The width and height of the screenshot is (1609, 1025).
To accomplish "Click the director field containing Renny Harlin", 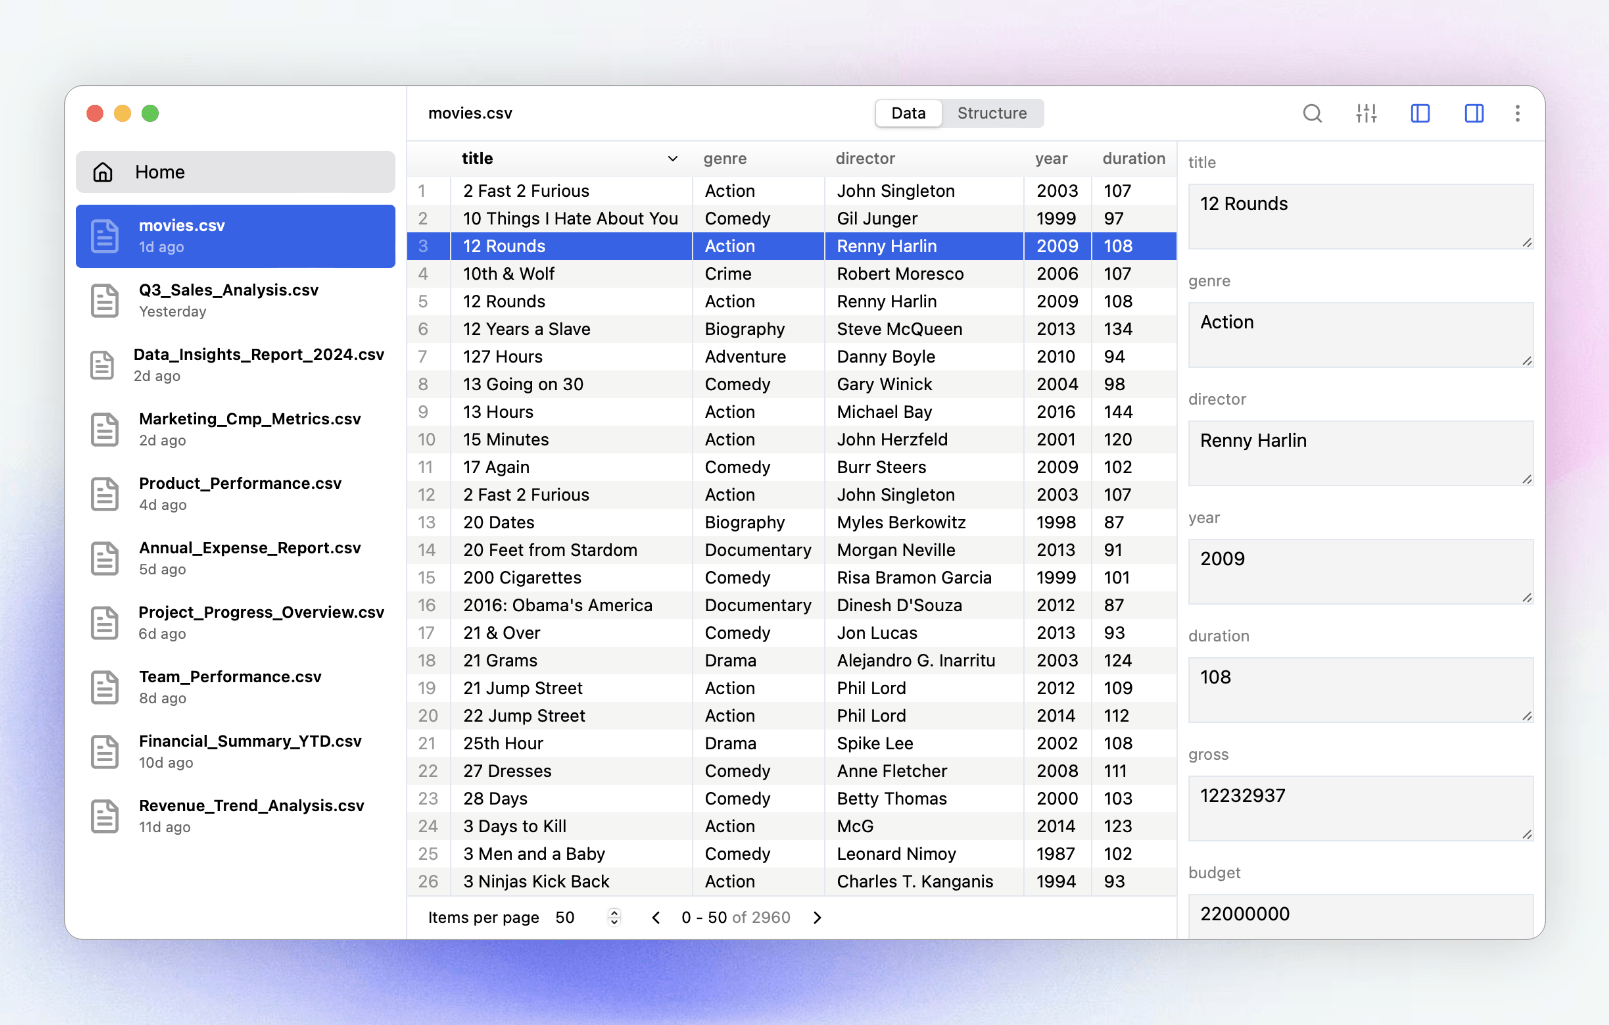I will [x=1359, y=452].
